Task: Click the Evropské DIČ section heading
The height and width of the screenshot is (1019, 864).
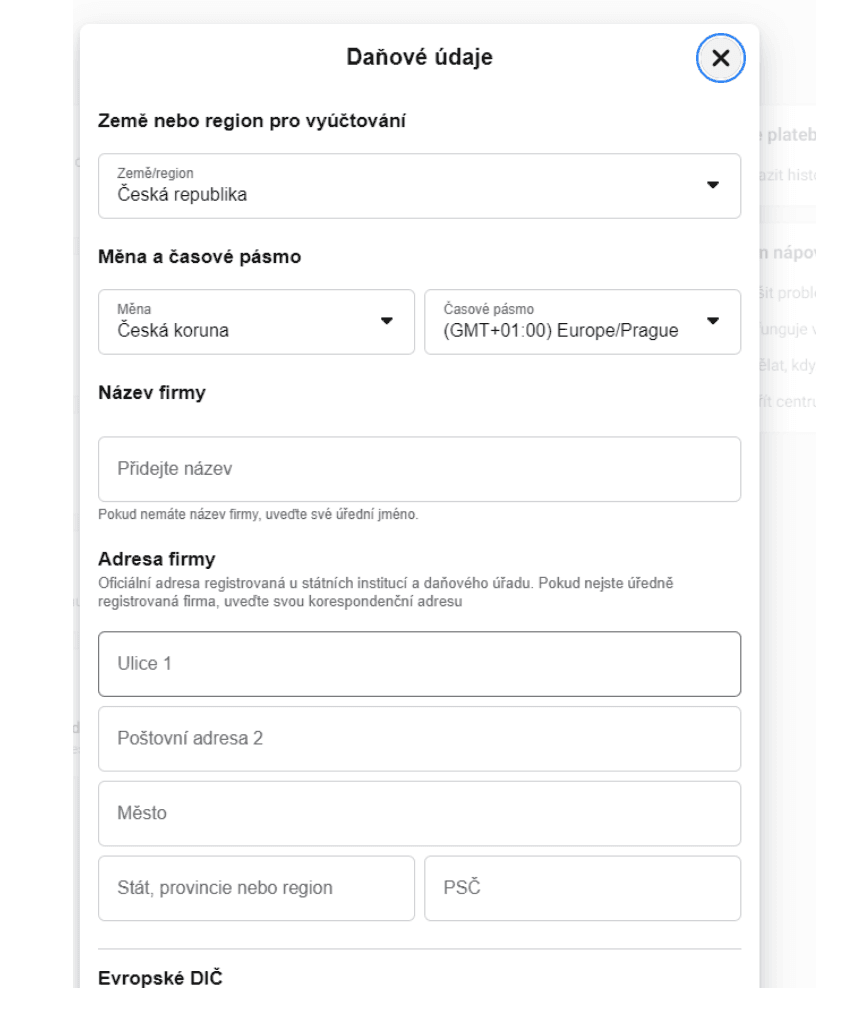Action: click(160, 978)
